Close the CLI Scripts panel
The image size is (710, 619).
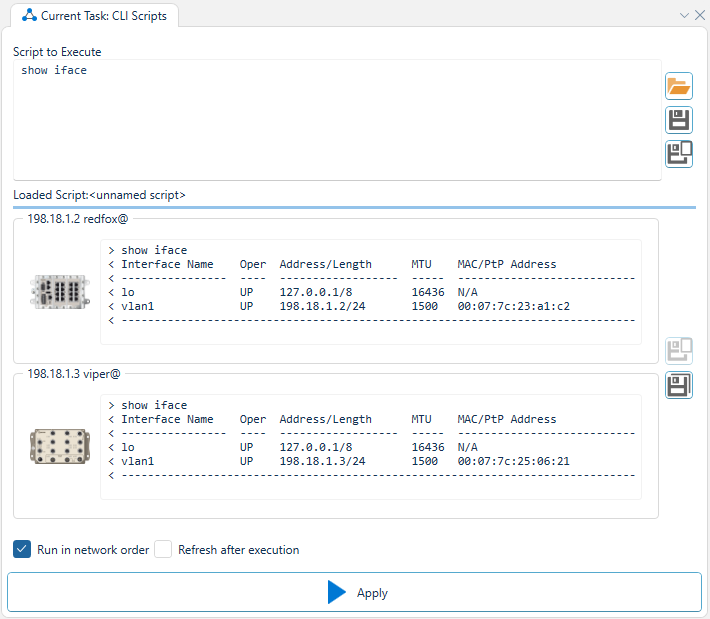(x=700, y=15)
